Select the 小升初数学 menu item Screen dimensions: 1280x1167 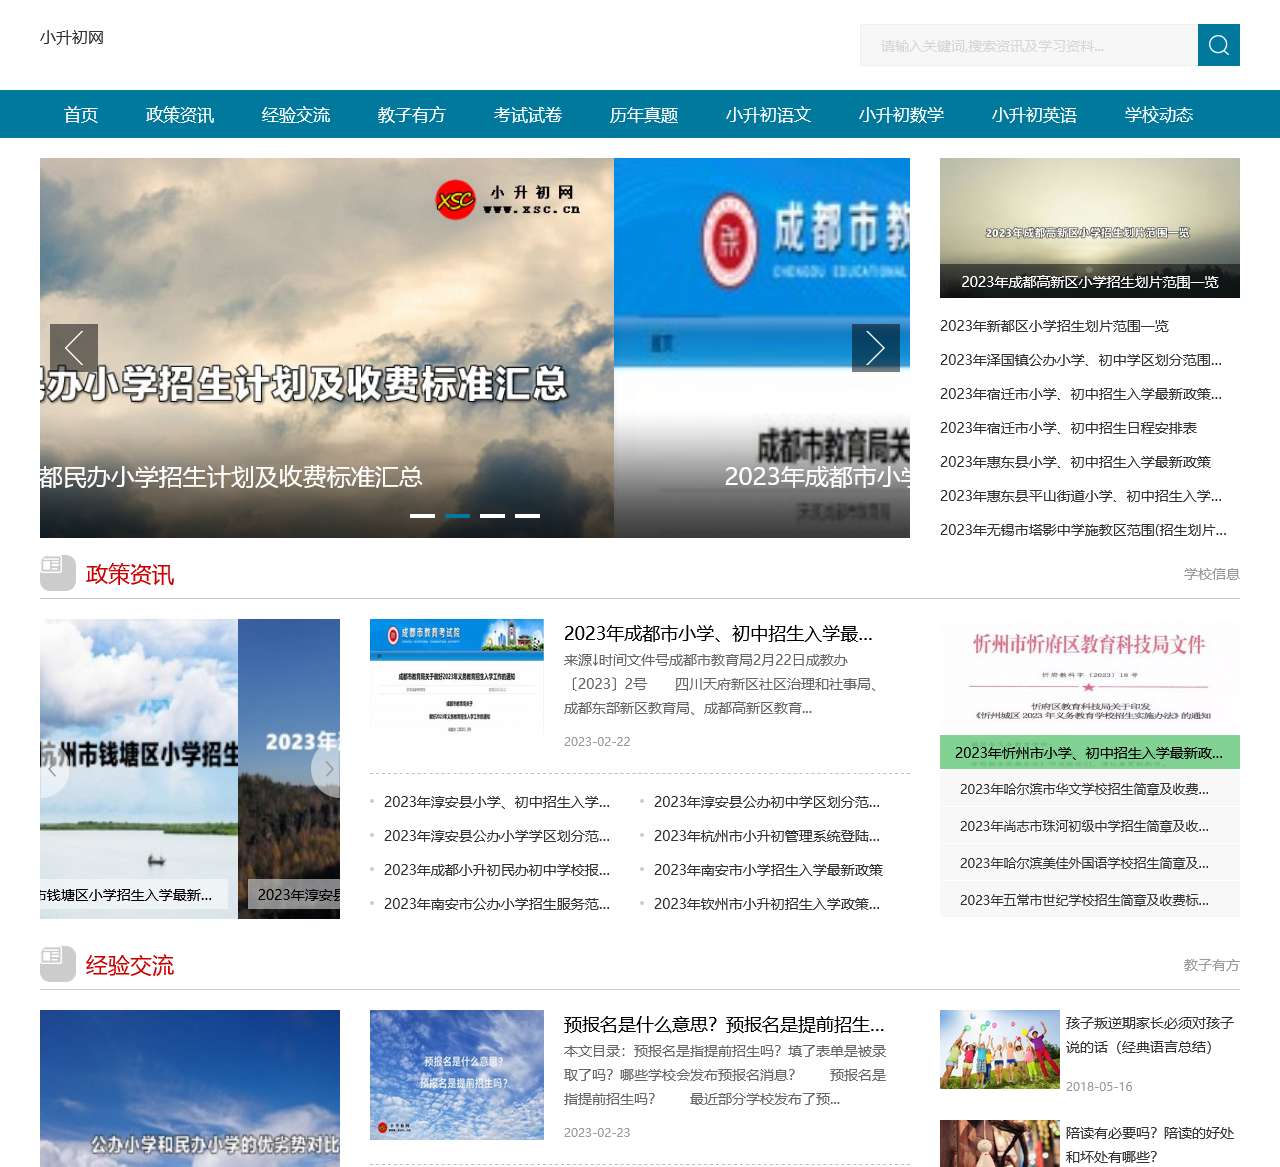(x=903, y=114)
